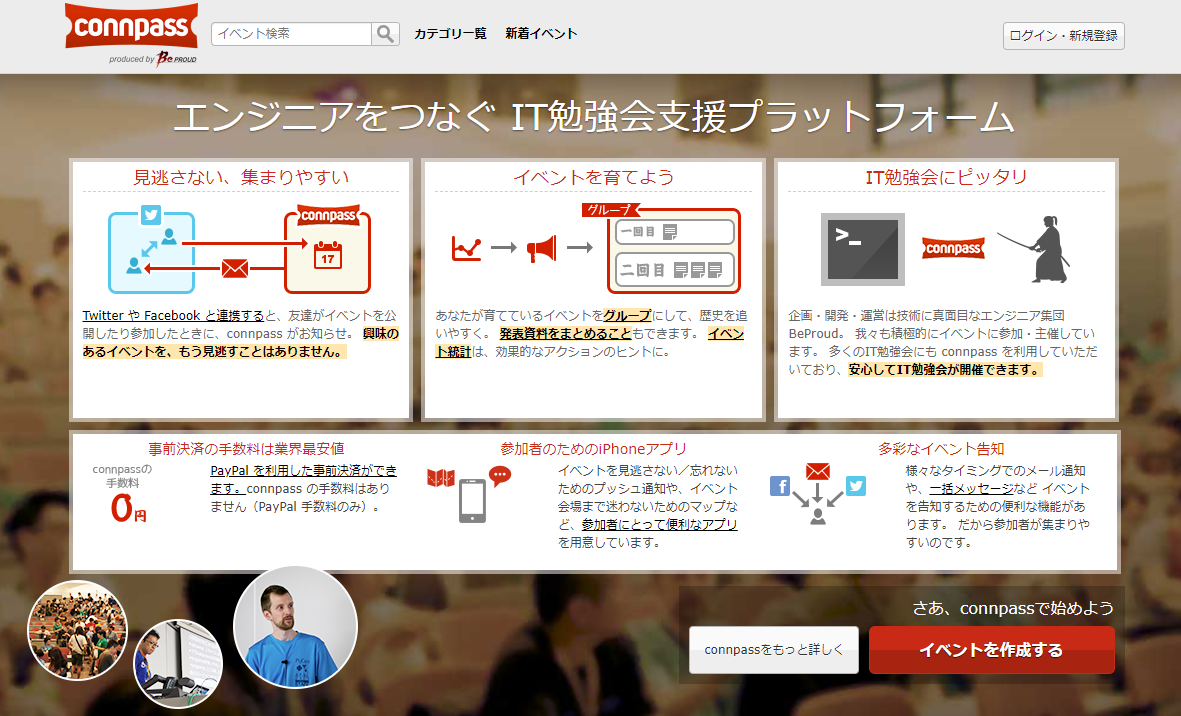Click the terminal prompt icon

click(862, 248)
